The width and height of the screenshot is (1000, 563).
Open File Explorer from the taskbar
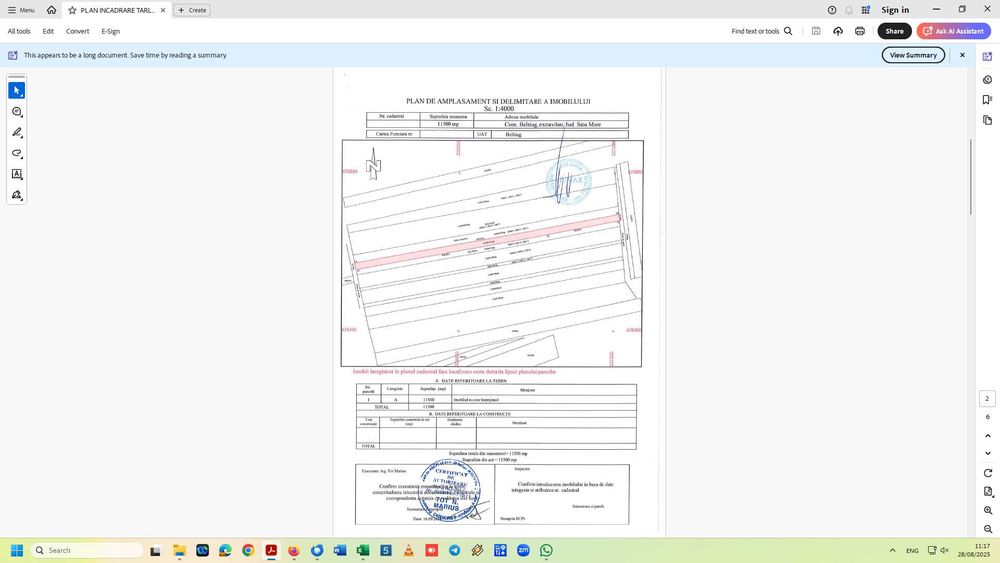coord(179,550)
